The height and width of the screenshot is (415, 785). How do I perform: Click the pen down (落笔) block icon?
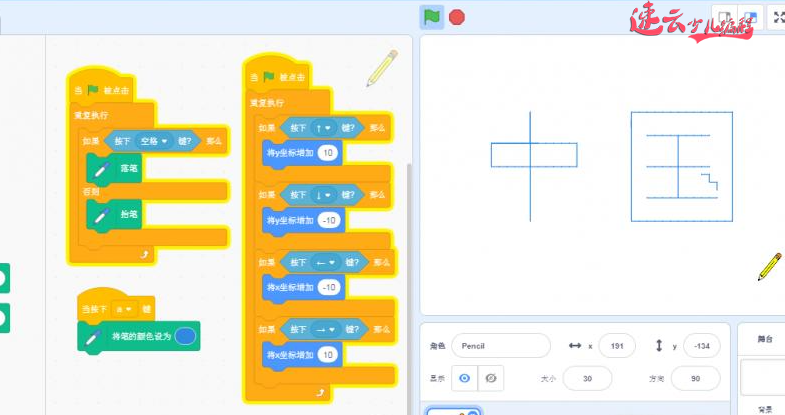pos(101,169)
